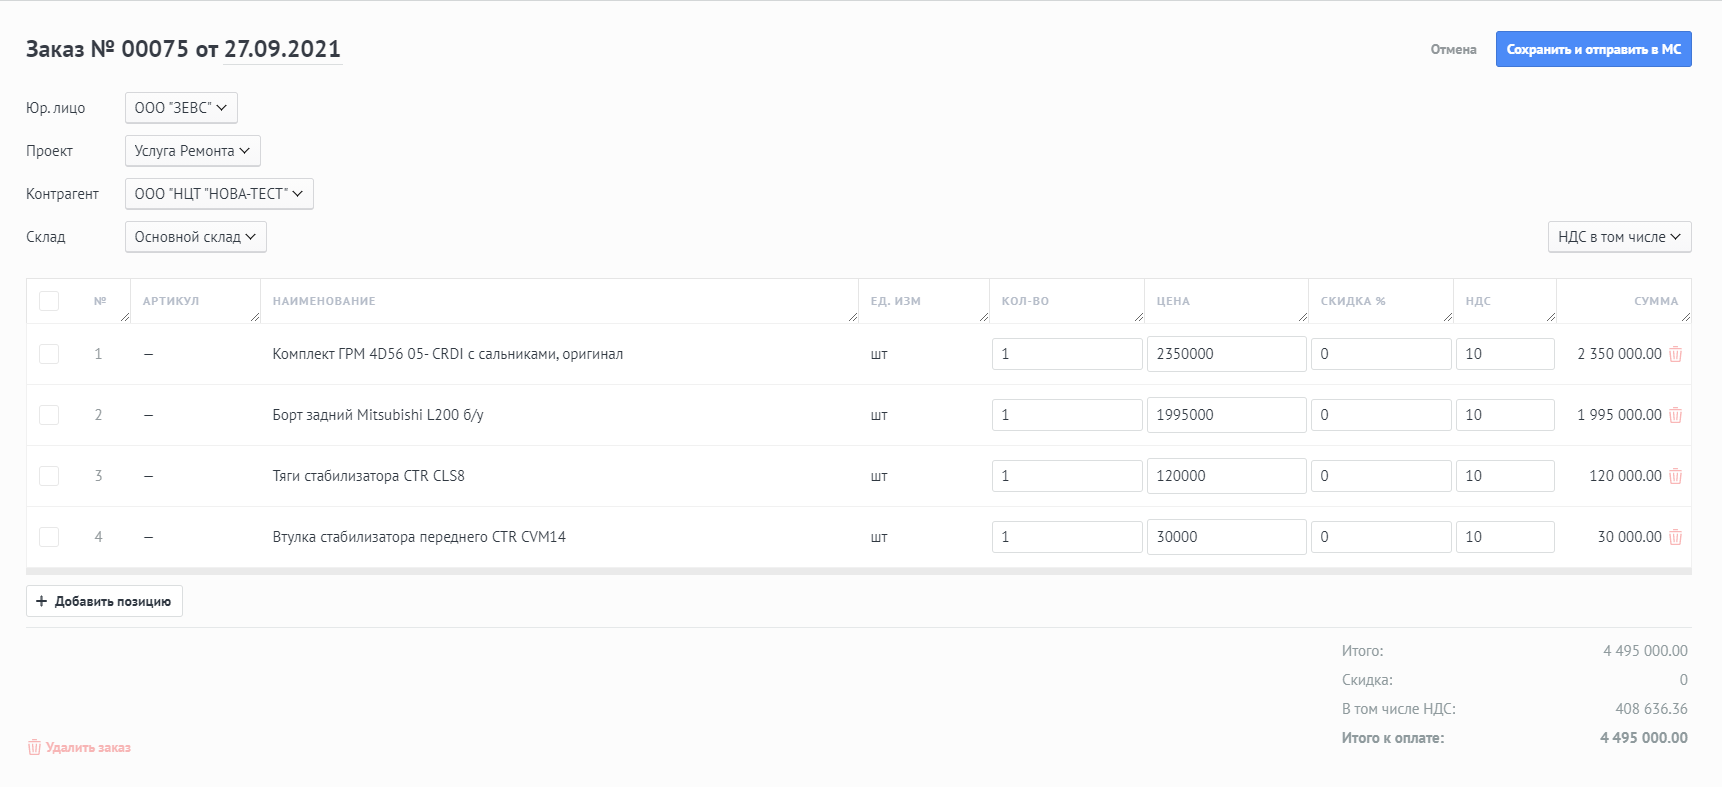Screen dimensions: 1722x788
Task: Click order date 27.09.2021 in title
Action: (282, 49)
